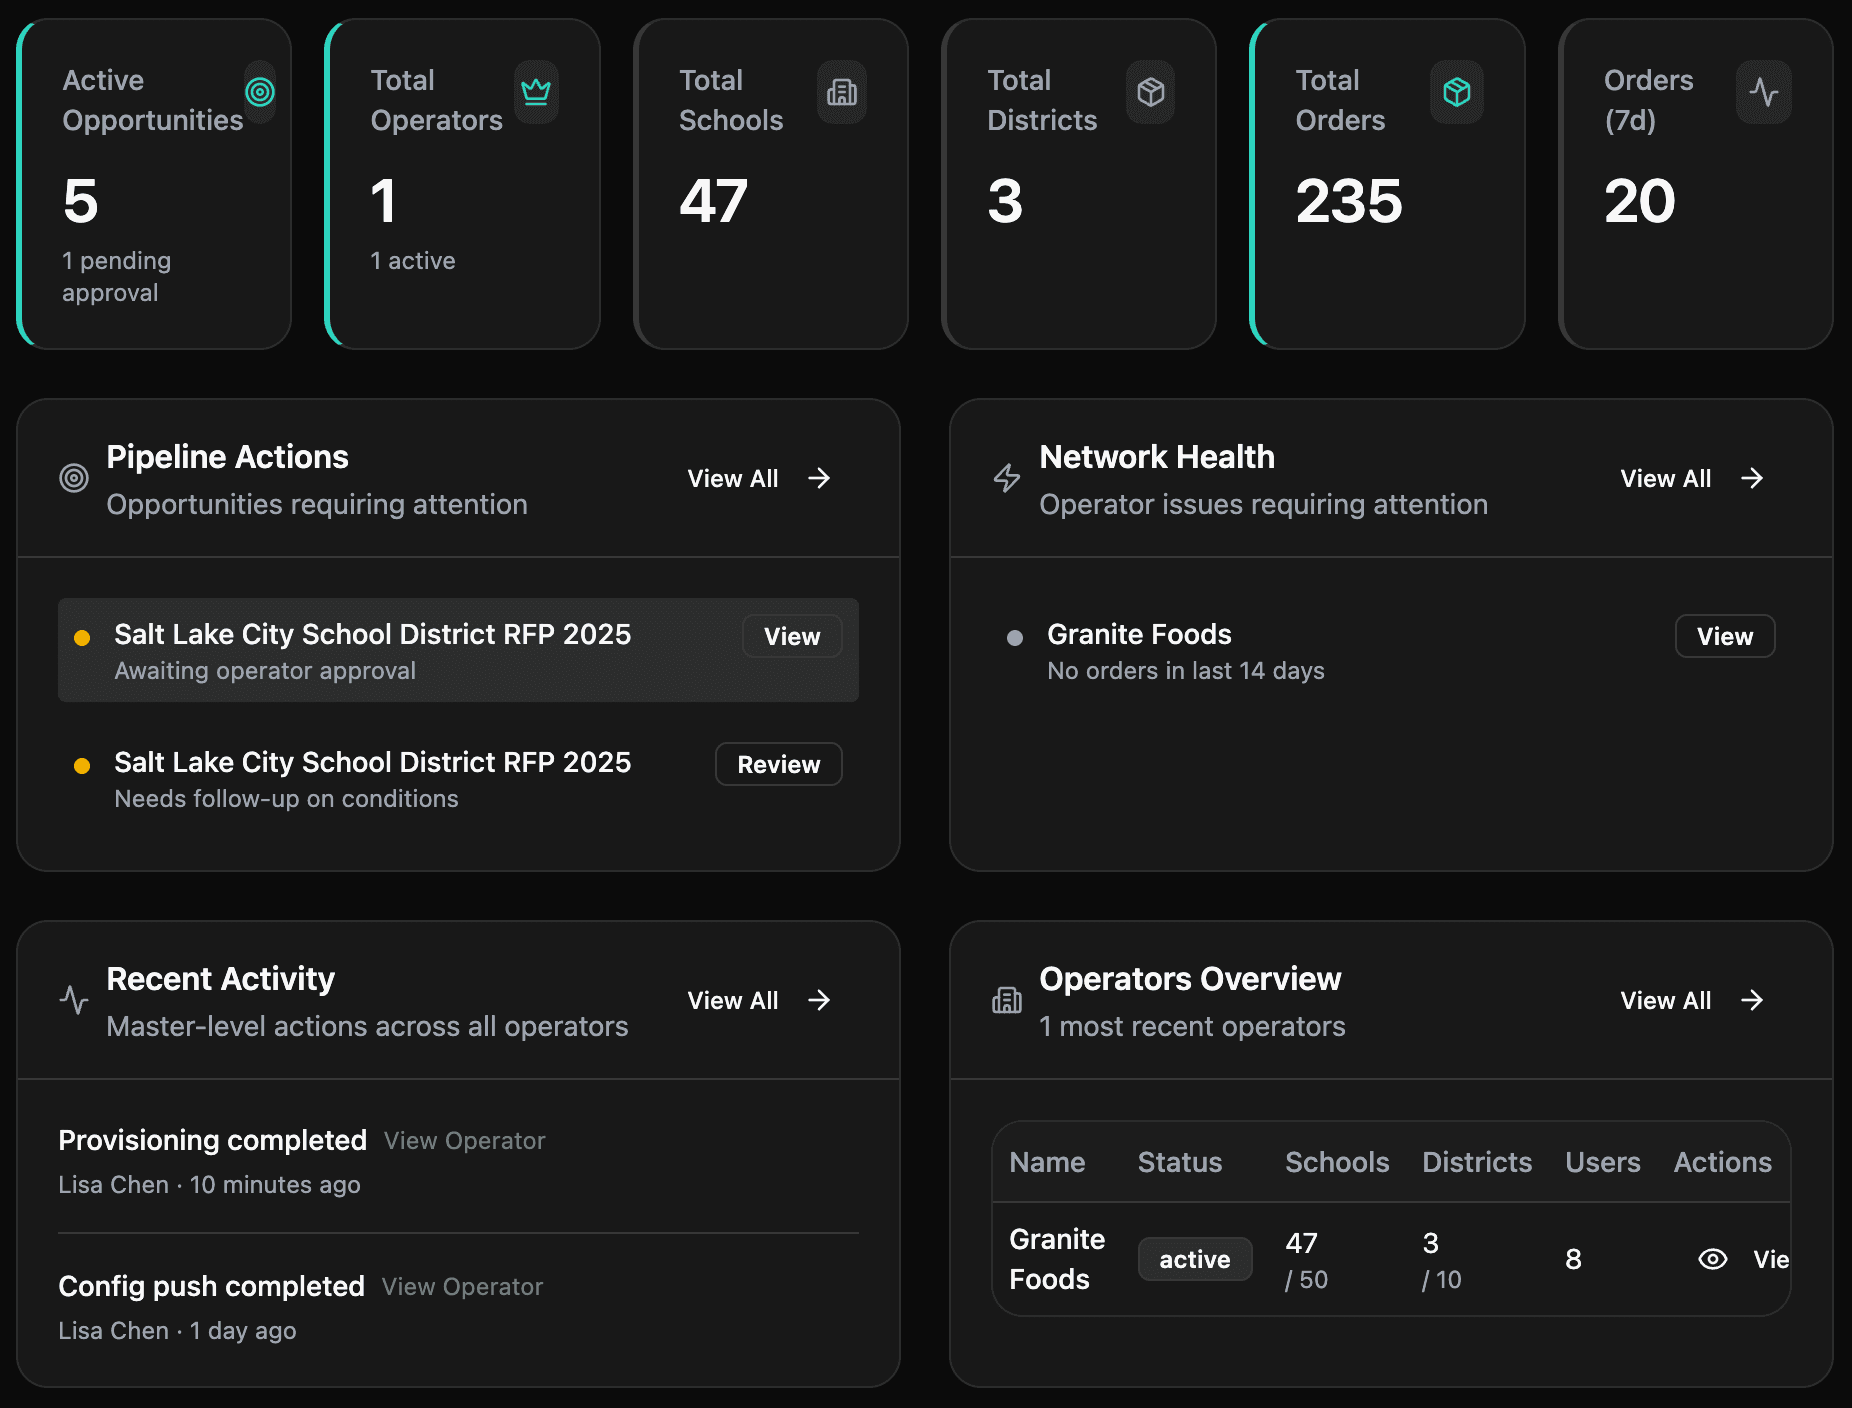Click View All for Recent Activity
The width and height of the screenshot is (1852, 1408).
(x=757, y=1000)
